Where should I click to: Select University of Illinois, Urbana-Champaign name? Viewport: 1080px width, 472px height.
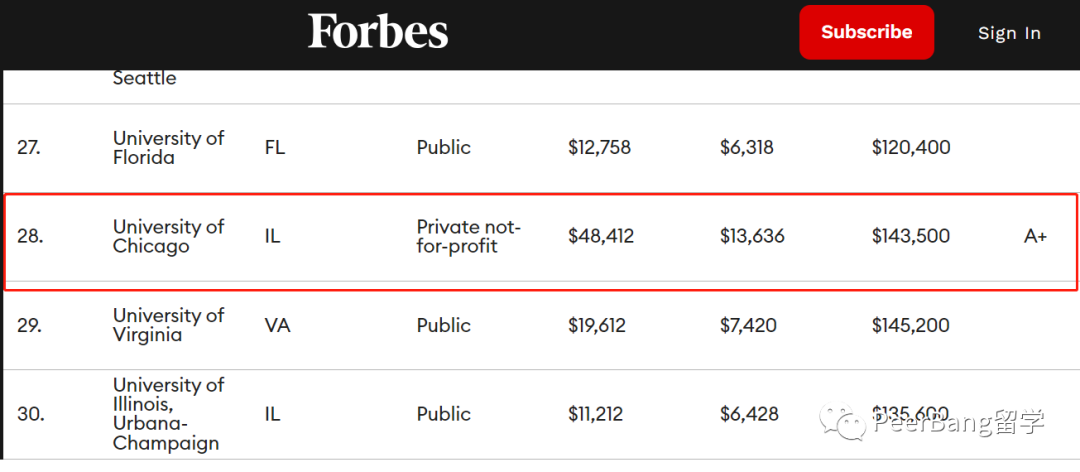(x=169, y=413)
